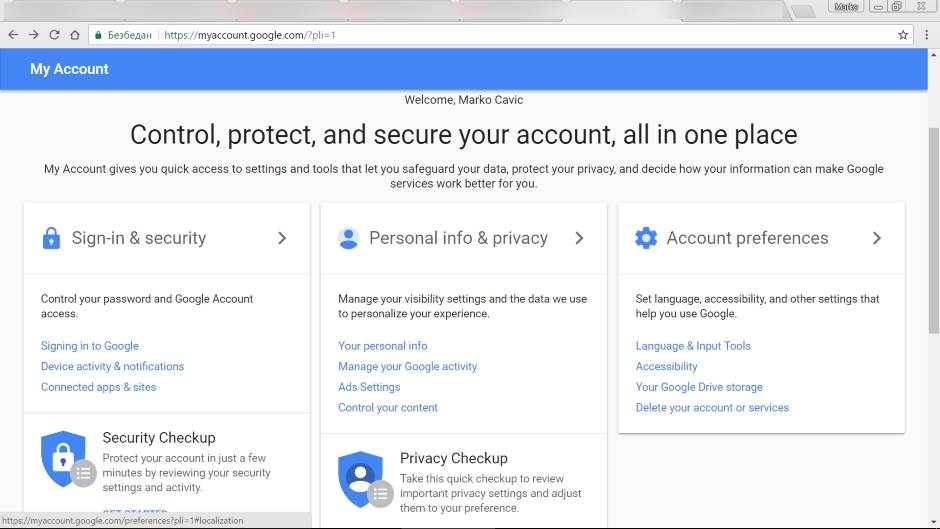Click the Security Checkup shield icon
940x529 pixels.
click(x=62, y=459)
